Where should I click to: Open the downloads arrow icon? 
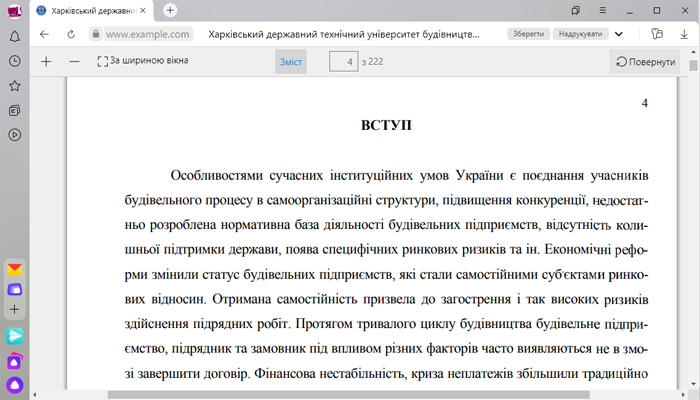[x=684, y=34]
